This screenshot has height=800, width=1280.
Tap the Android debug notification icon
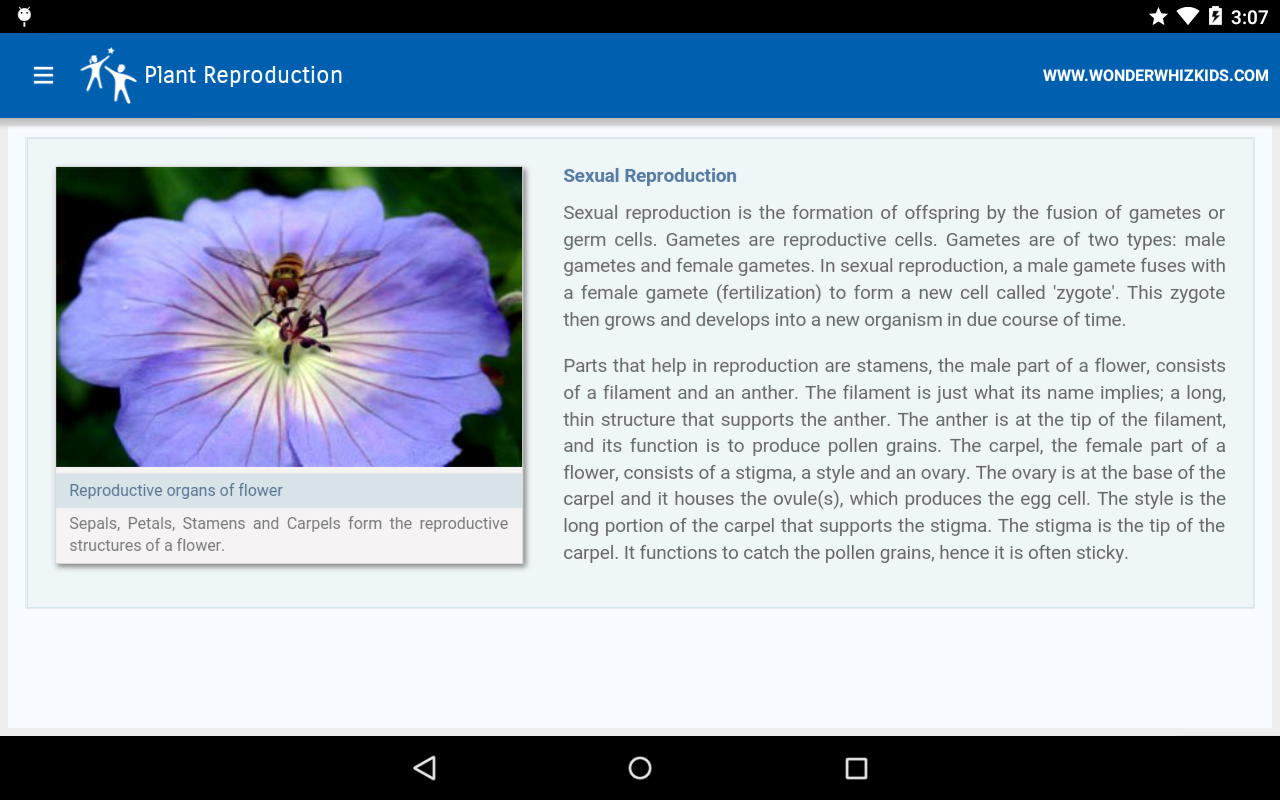[x=25, y=16]
